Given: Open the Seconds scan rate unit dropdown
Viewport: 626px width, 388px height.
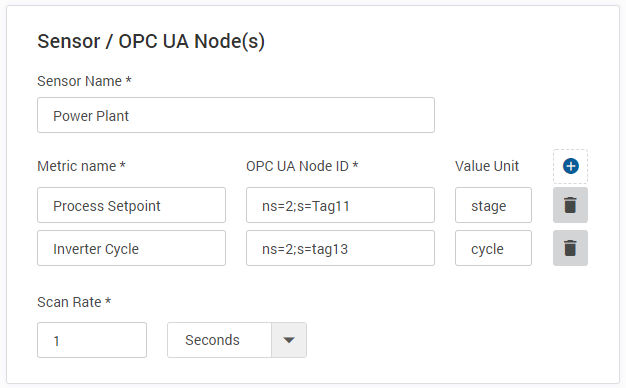Looking at the screenshot, I should click(x=237, y=340).
